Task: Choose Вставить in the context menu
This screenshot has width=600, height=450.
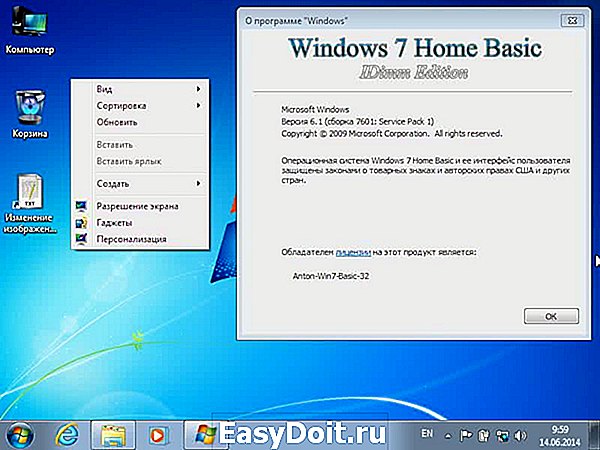Action: (x=140, y=145)
